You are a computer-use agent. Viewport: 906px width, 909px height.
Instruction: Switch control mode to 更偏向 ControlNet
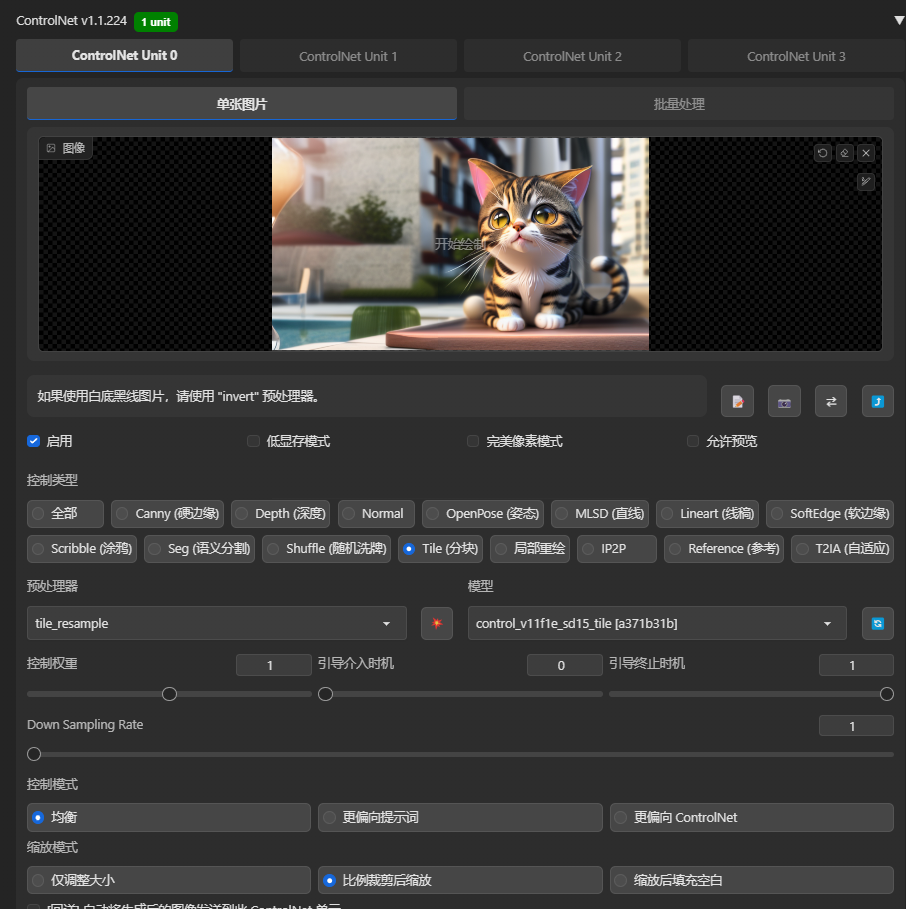(x=751, y=817)
